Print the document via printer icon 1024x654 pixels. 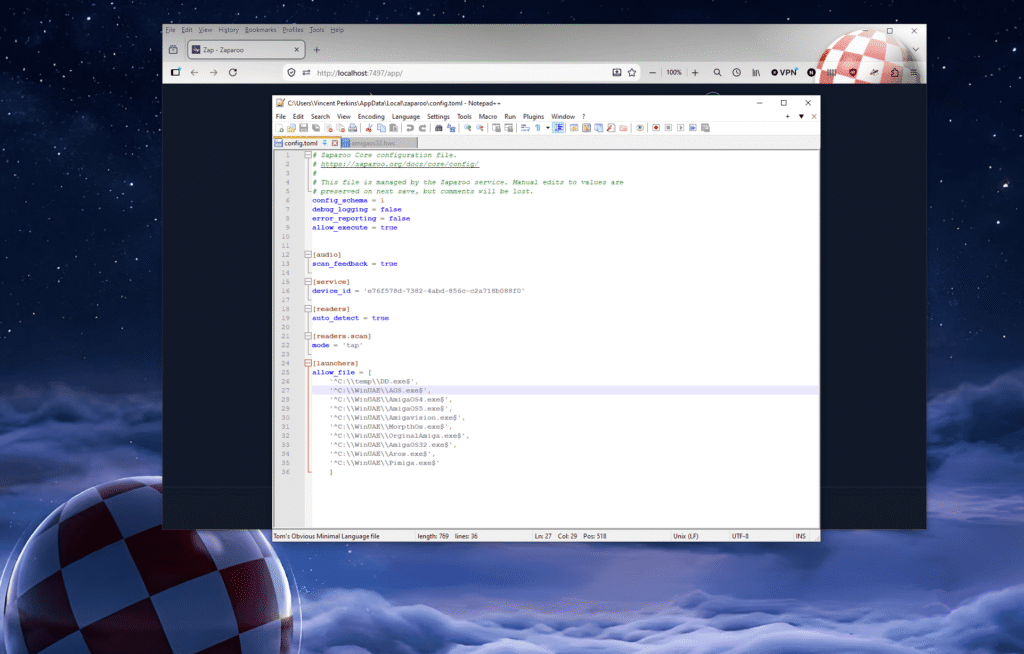[x=353, y=128]
